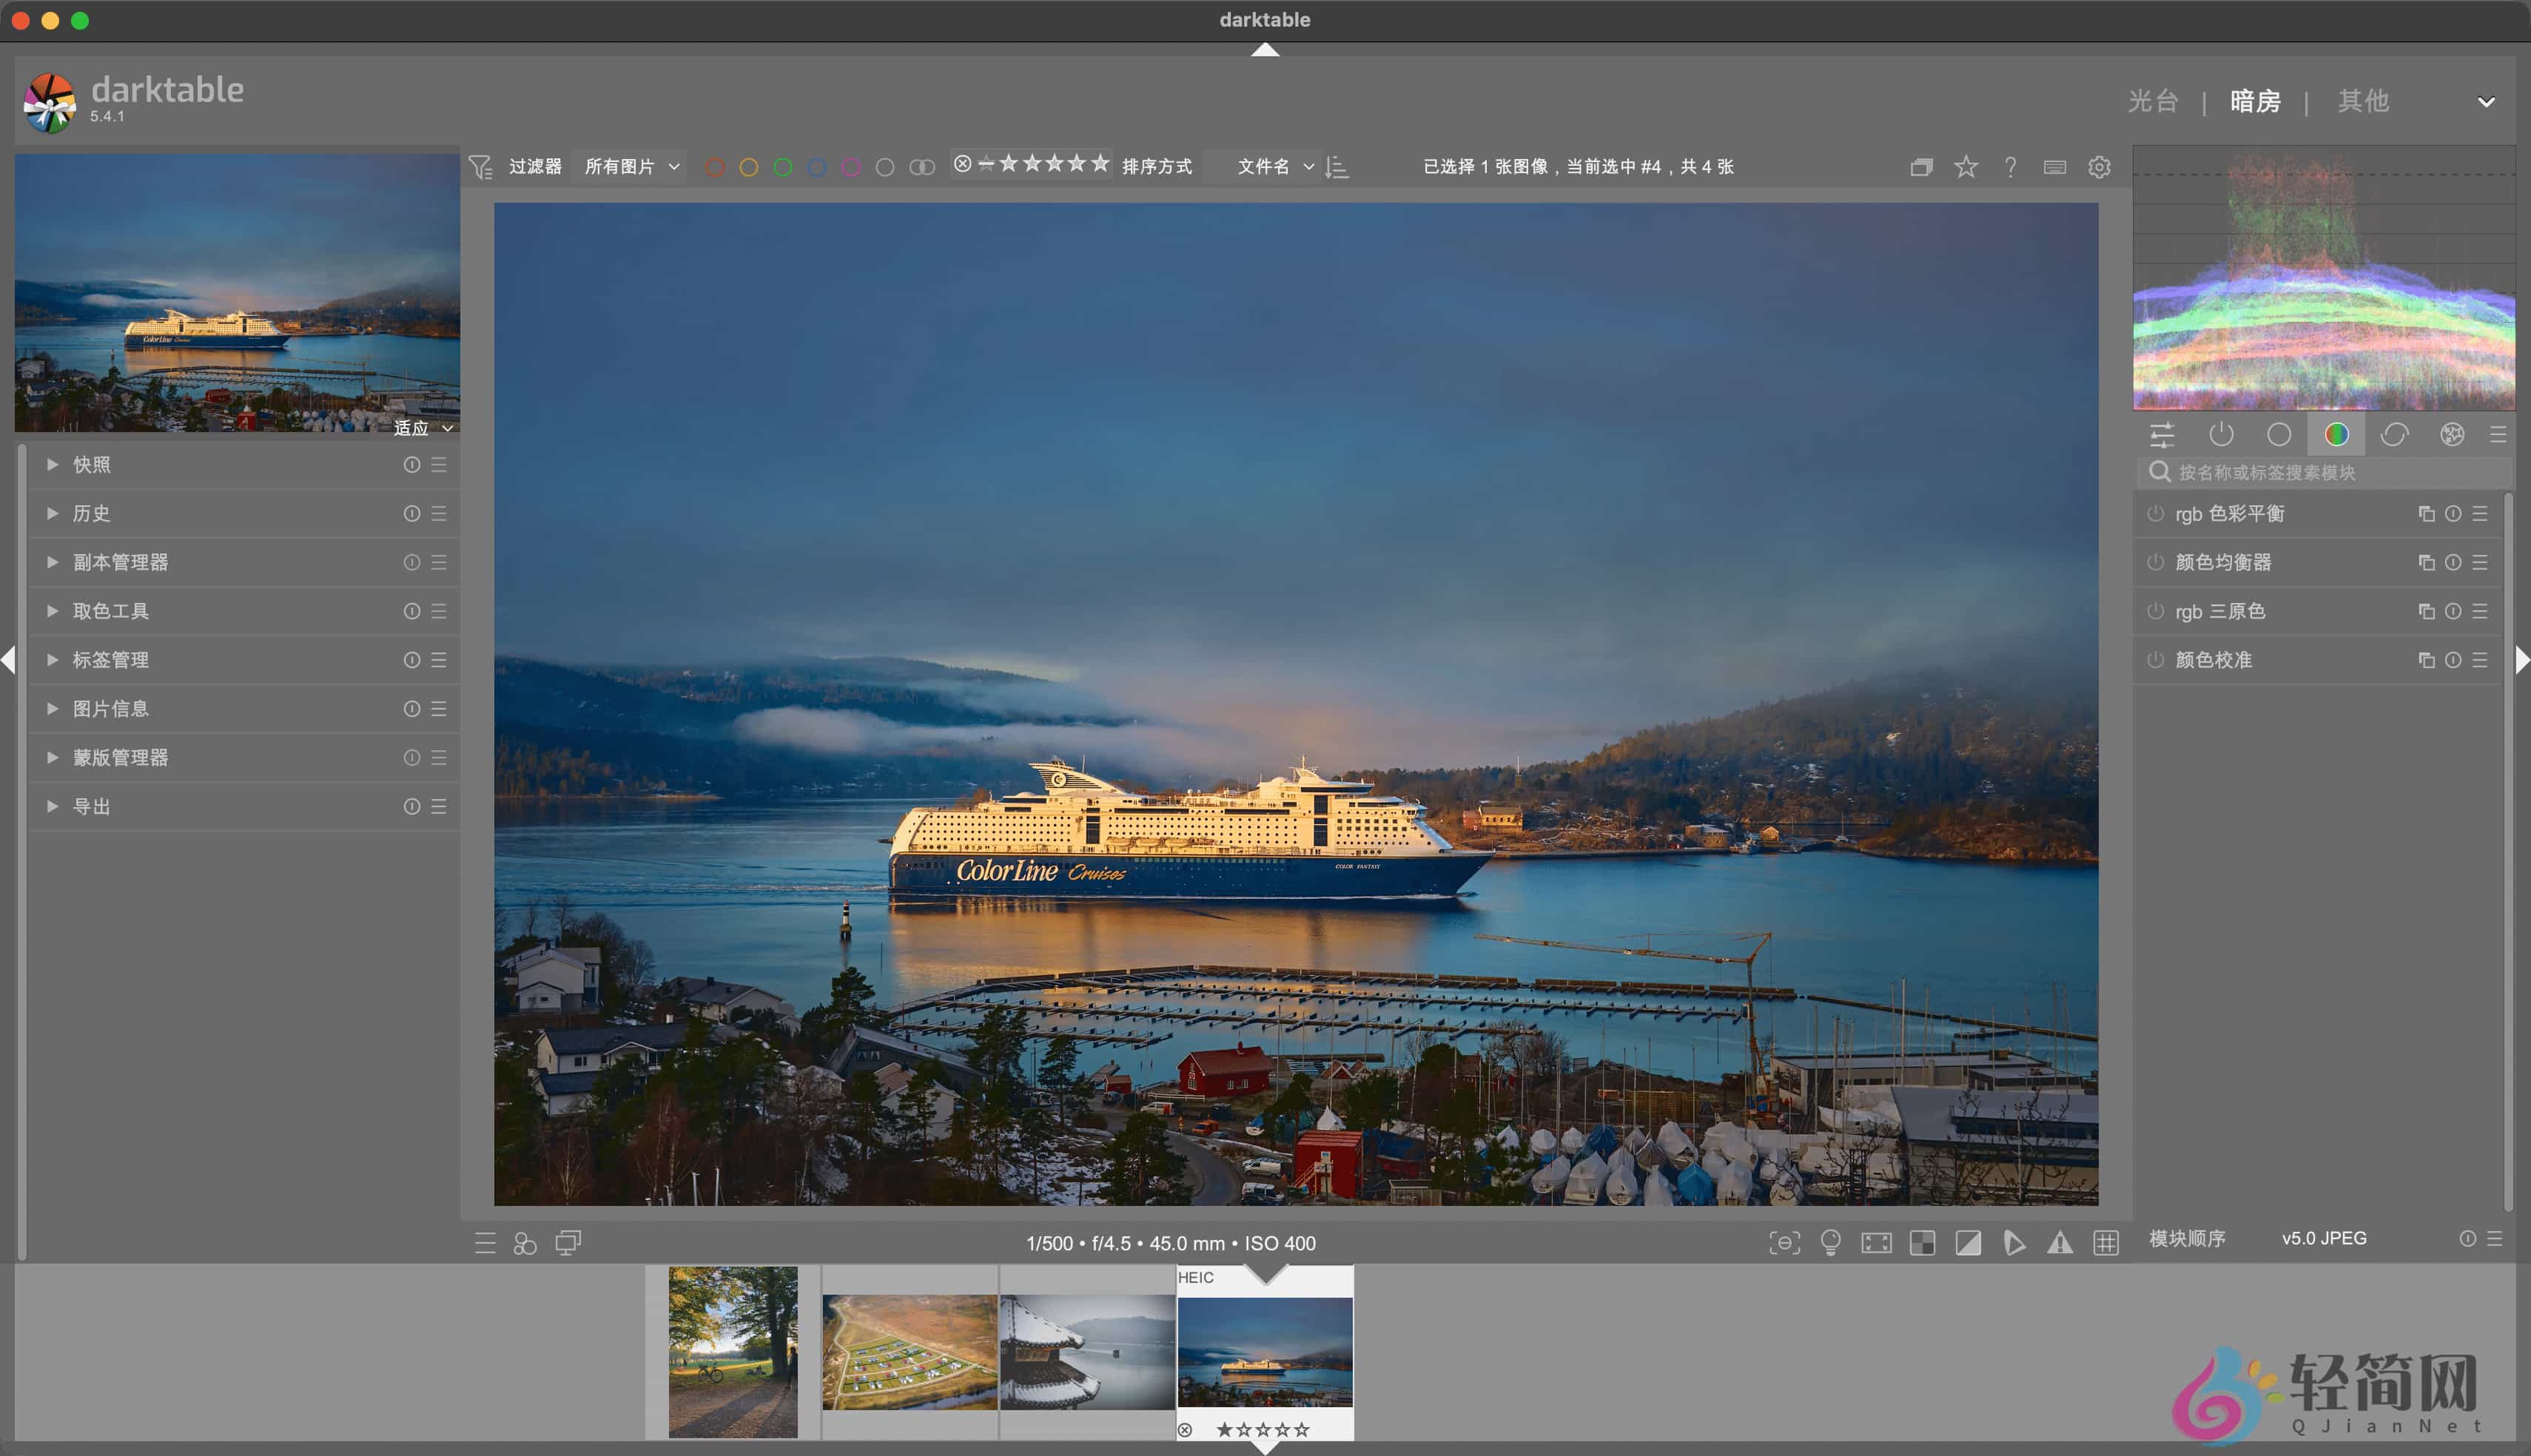Click the v5.0 JPEG pipeline button
2531x1456 pixels.
click(2324, 1238)
